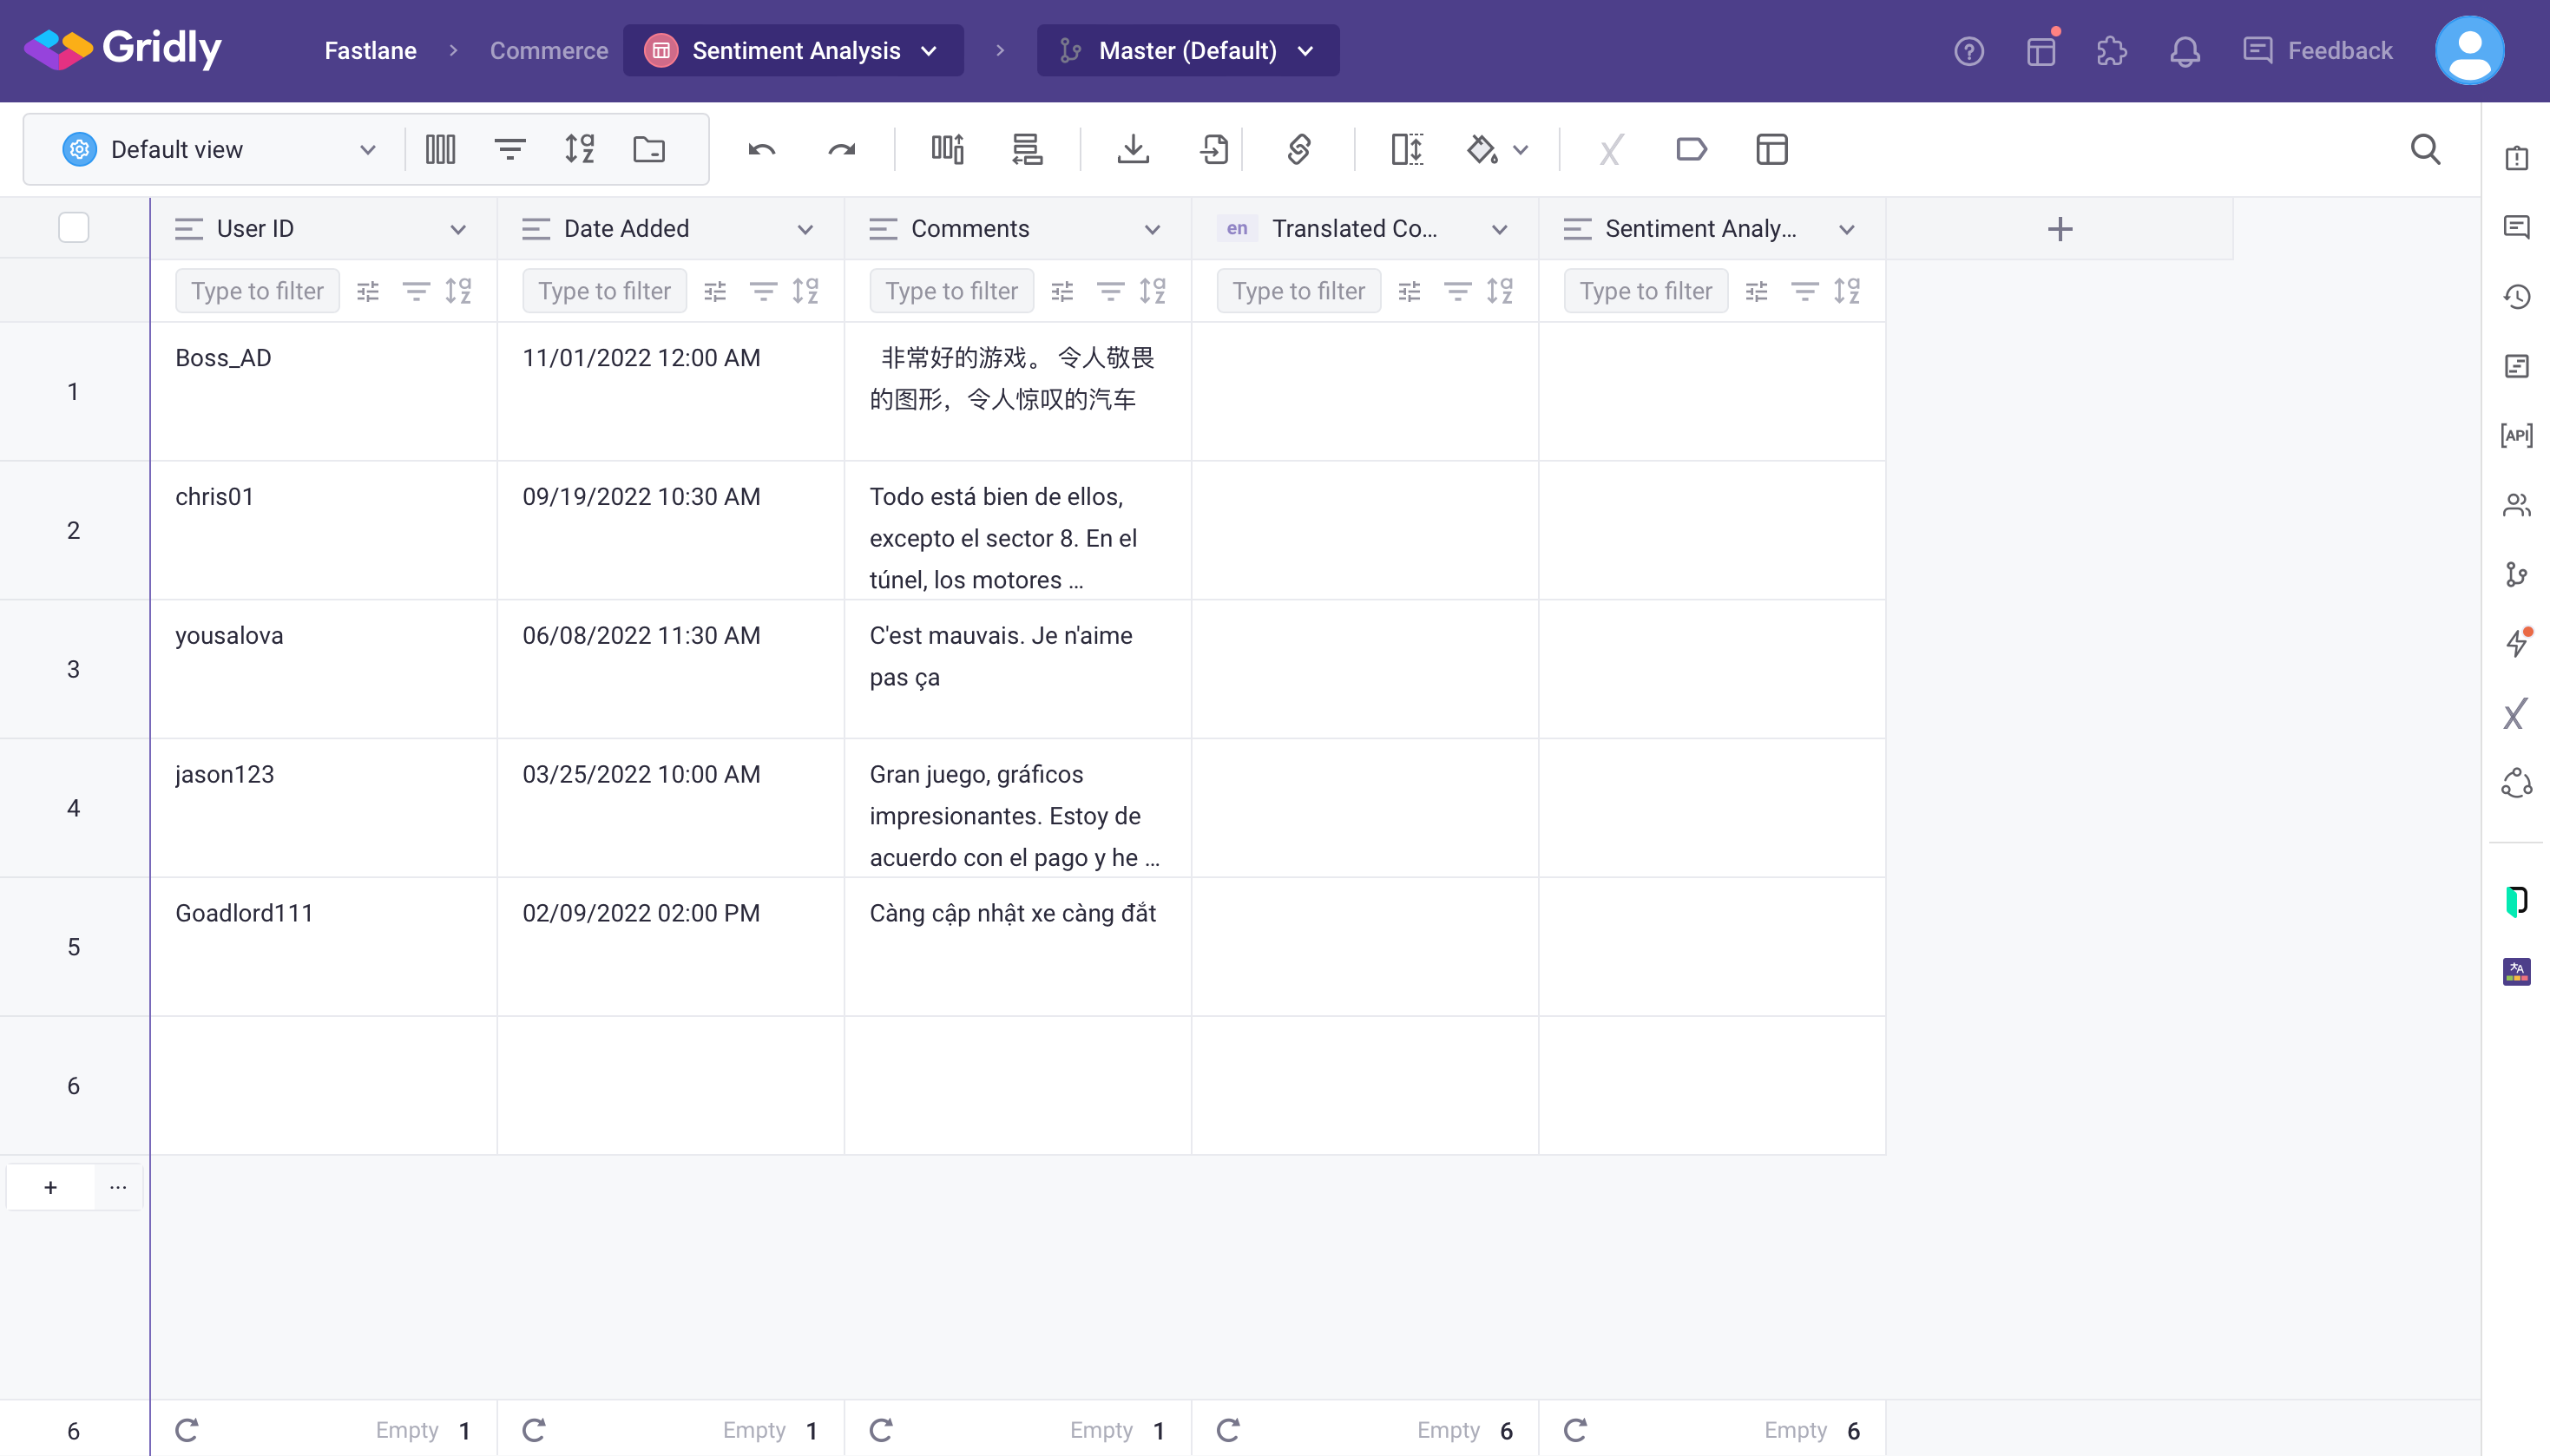Expand the Comments column header menu
The image size is (2550, 1456).
point(1152,229)
